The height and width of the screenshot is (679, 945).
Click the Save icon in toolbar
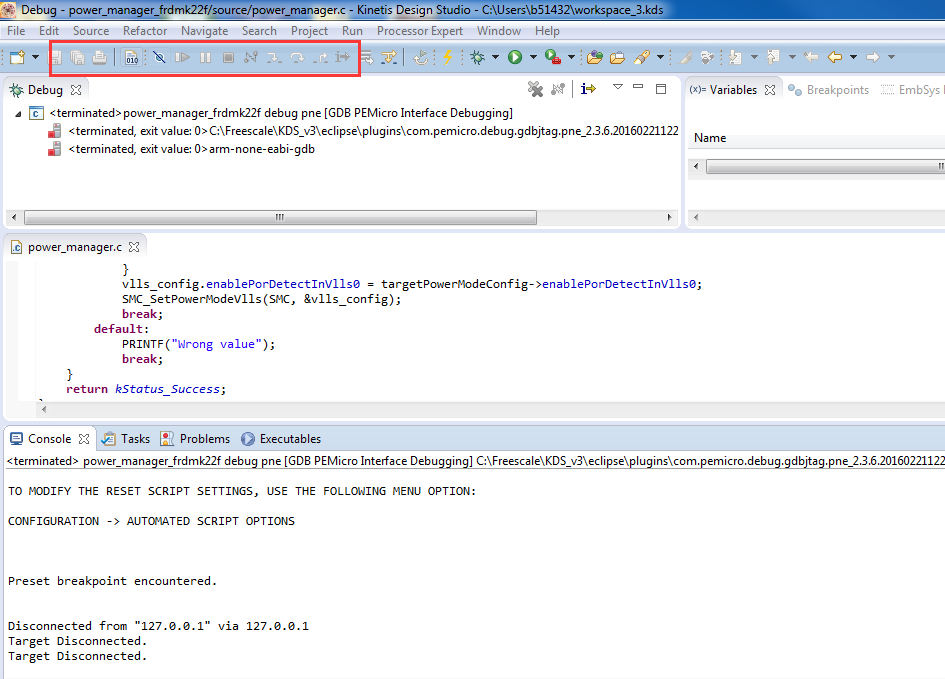point(55,57)
